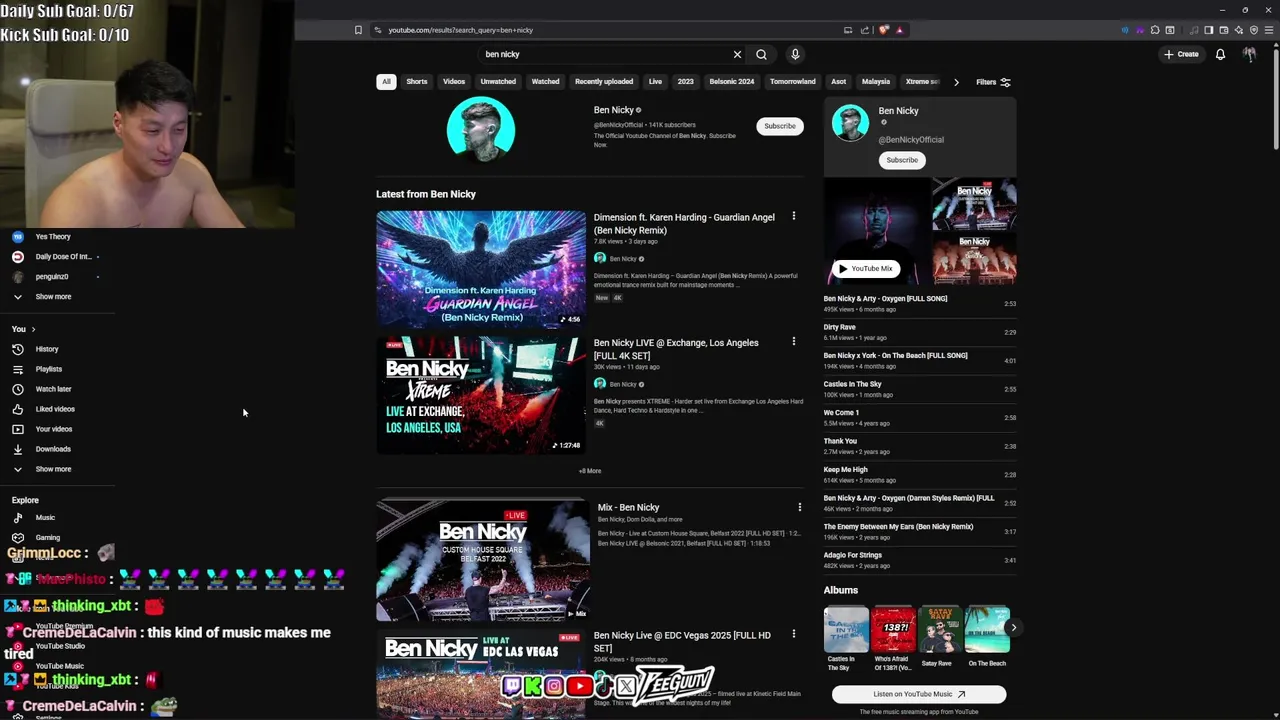Open options menu for Mix - Ben Nicky
Image resolution: width=1280 pixels, height=720 pixels.
click(799, 507)
